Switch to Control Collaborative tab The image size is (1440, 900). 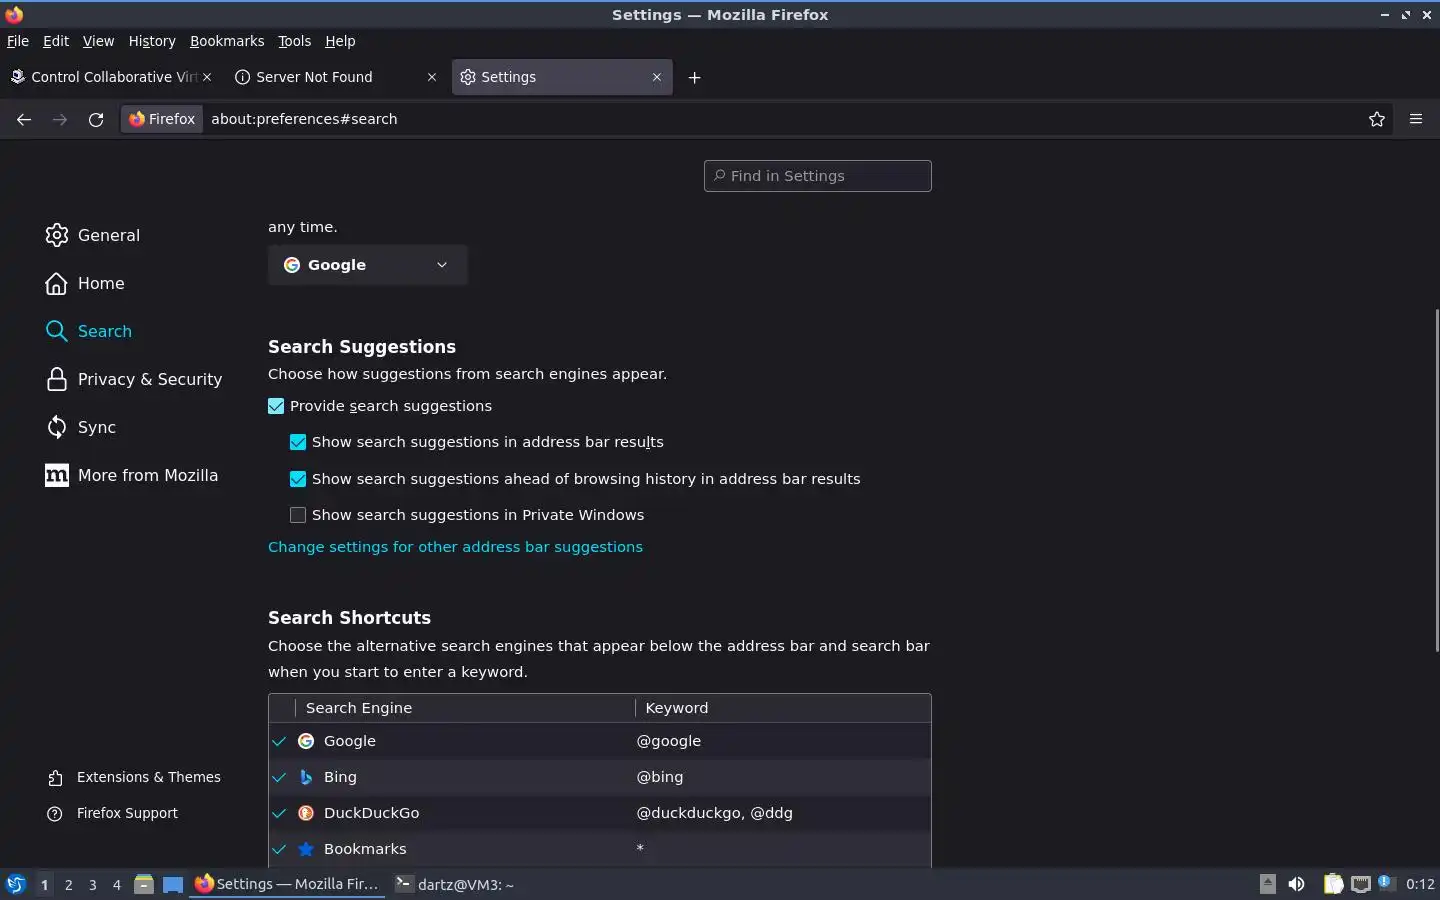point(110,77)
